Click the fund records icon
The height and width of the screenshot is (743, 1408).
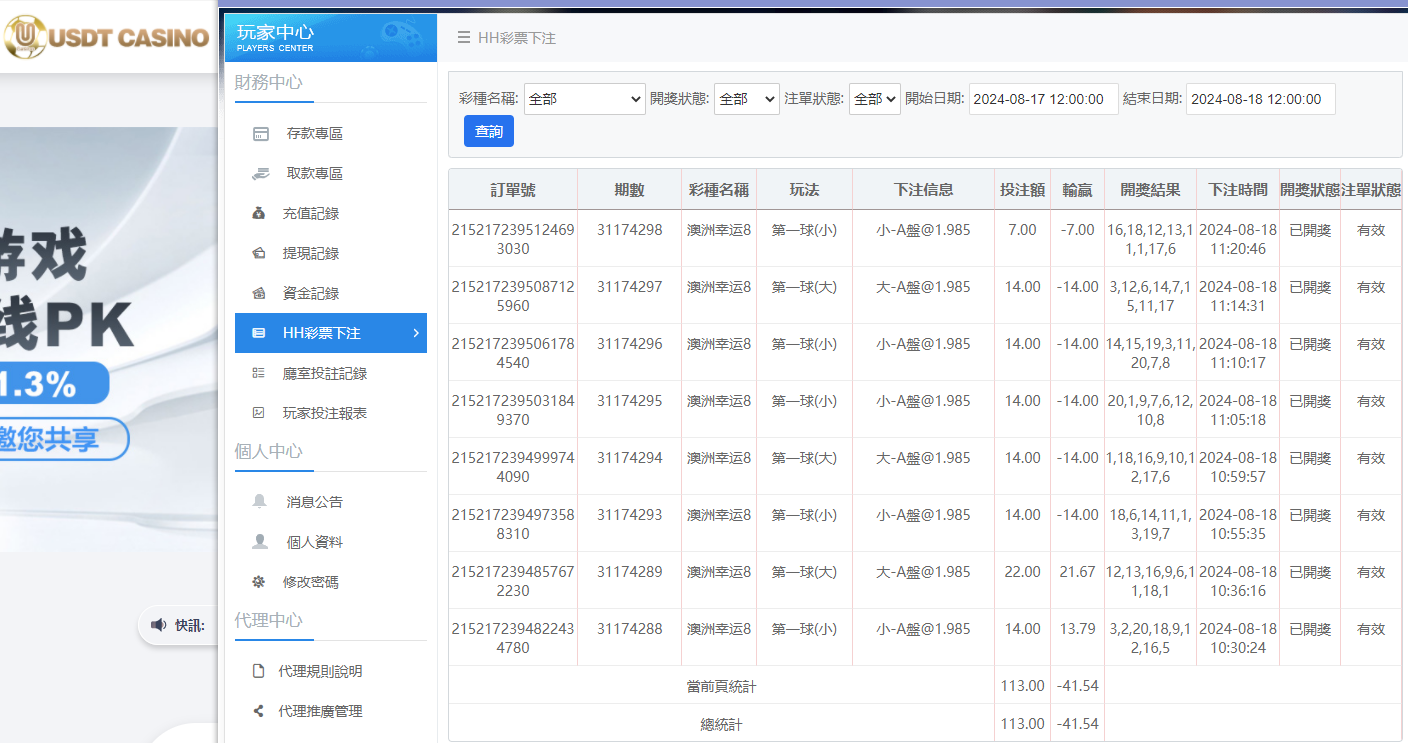[x=260, y=294]
